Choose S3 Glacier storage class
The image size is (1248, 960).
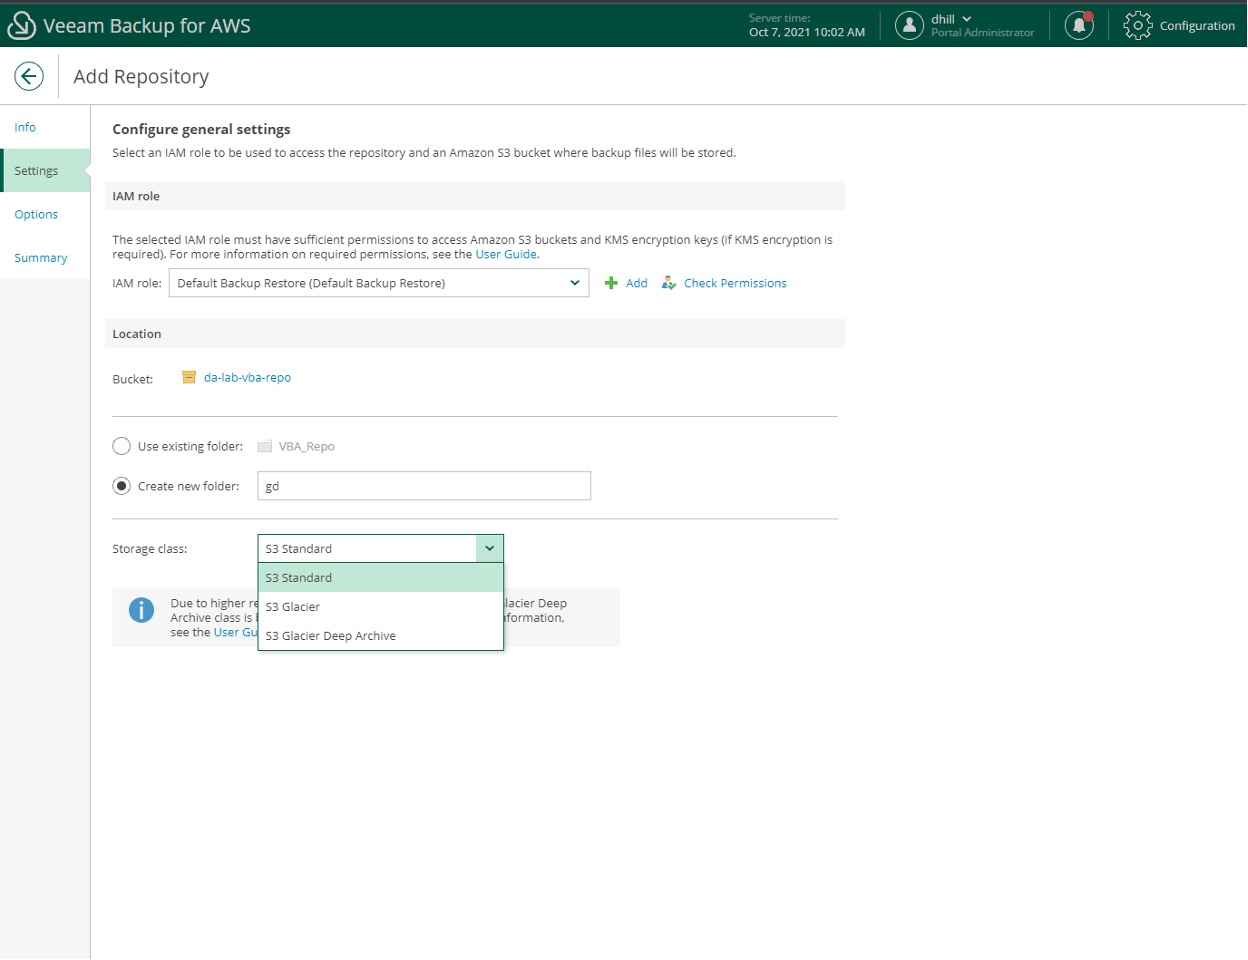point(380,607)
